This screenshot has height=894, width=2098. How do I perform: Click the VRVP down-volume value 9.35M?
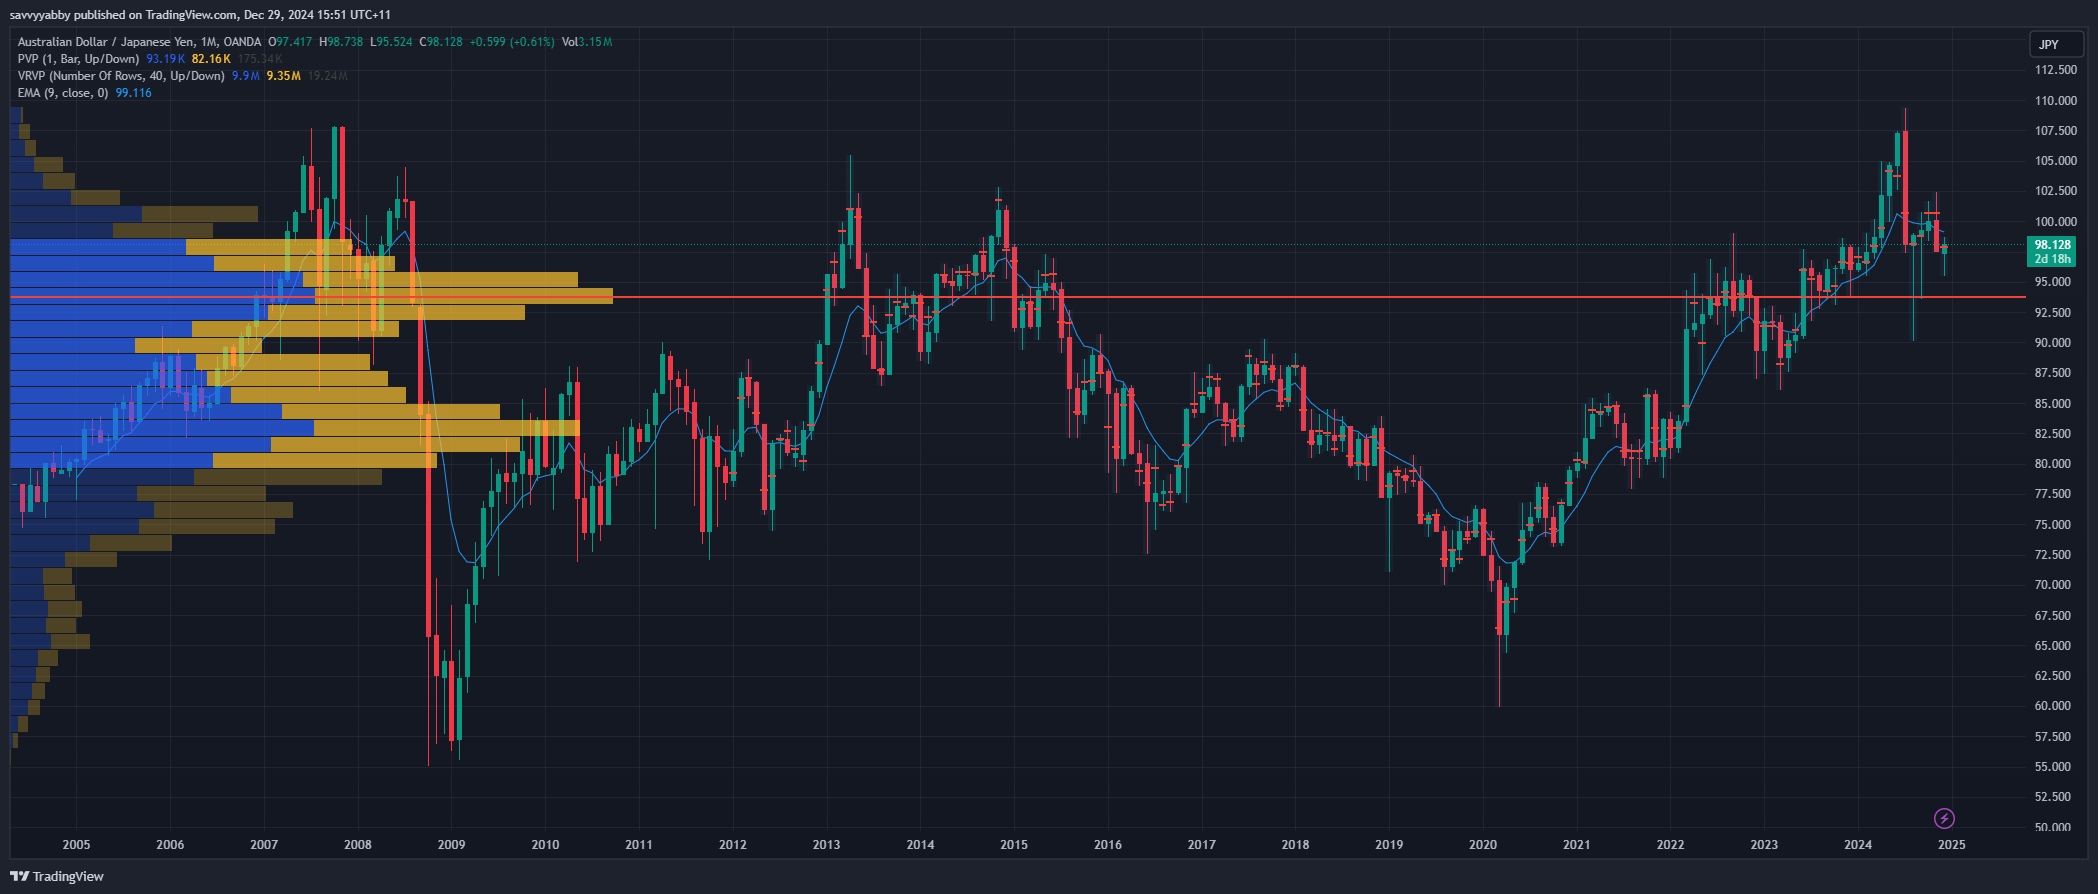tap(283, 76)
